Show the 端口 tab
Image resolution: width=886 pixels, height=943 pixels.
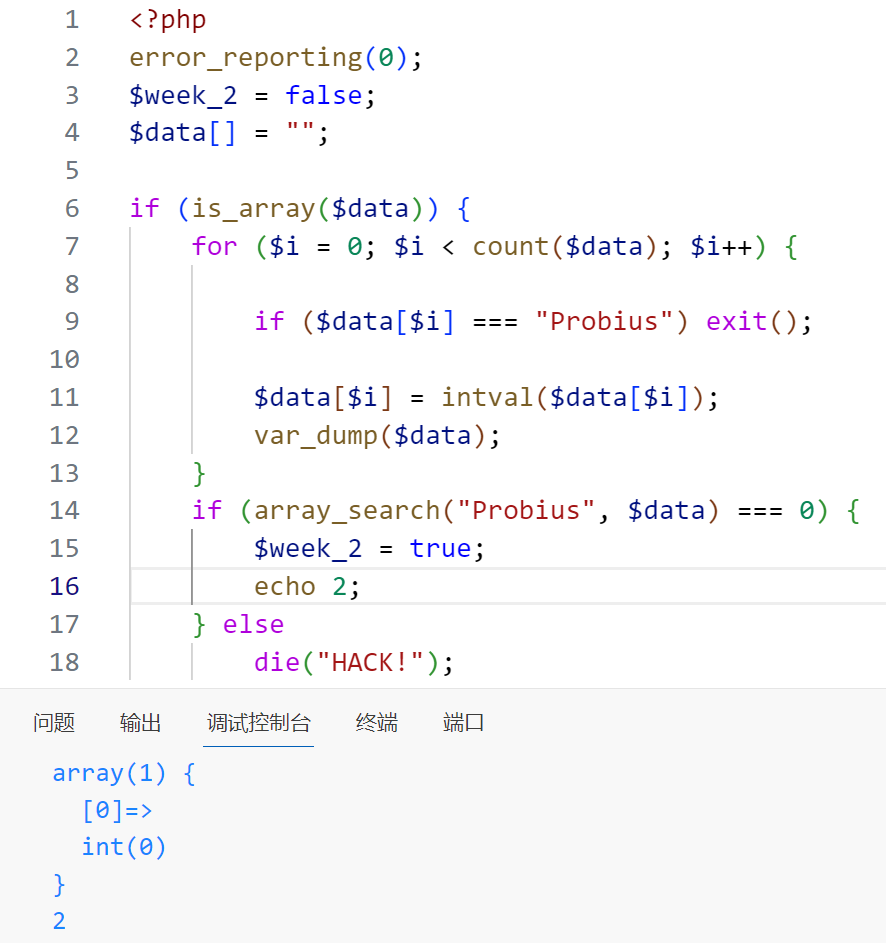click(463, 723)
